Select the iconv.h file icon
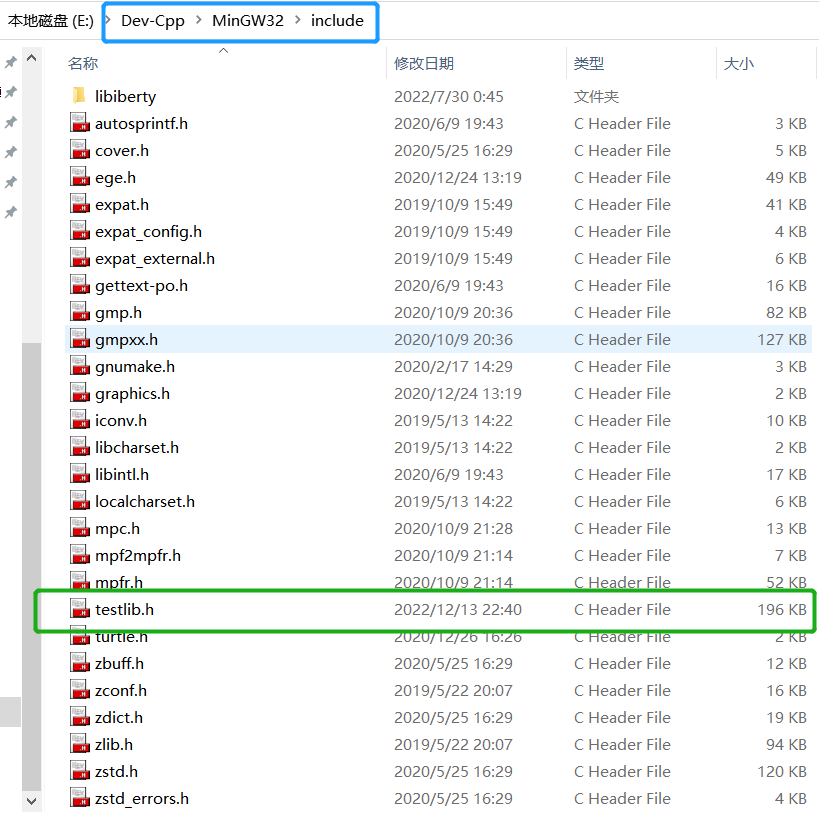 pyautogui.click(x=79, y=420)
